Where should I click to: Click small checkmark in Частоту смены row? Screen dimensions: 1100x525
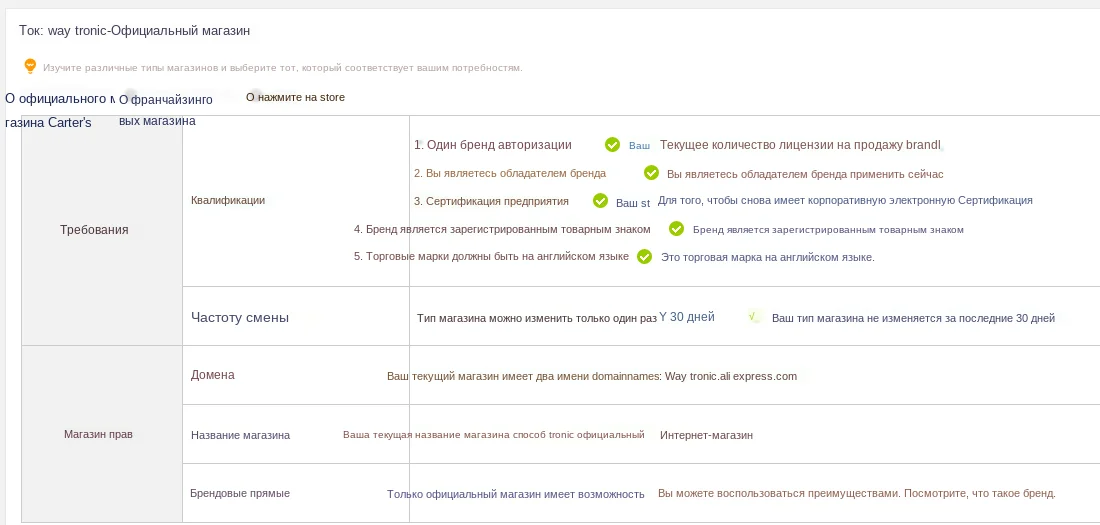click(753, 317)
